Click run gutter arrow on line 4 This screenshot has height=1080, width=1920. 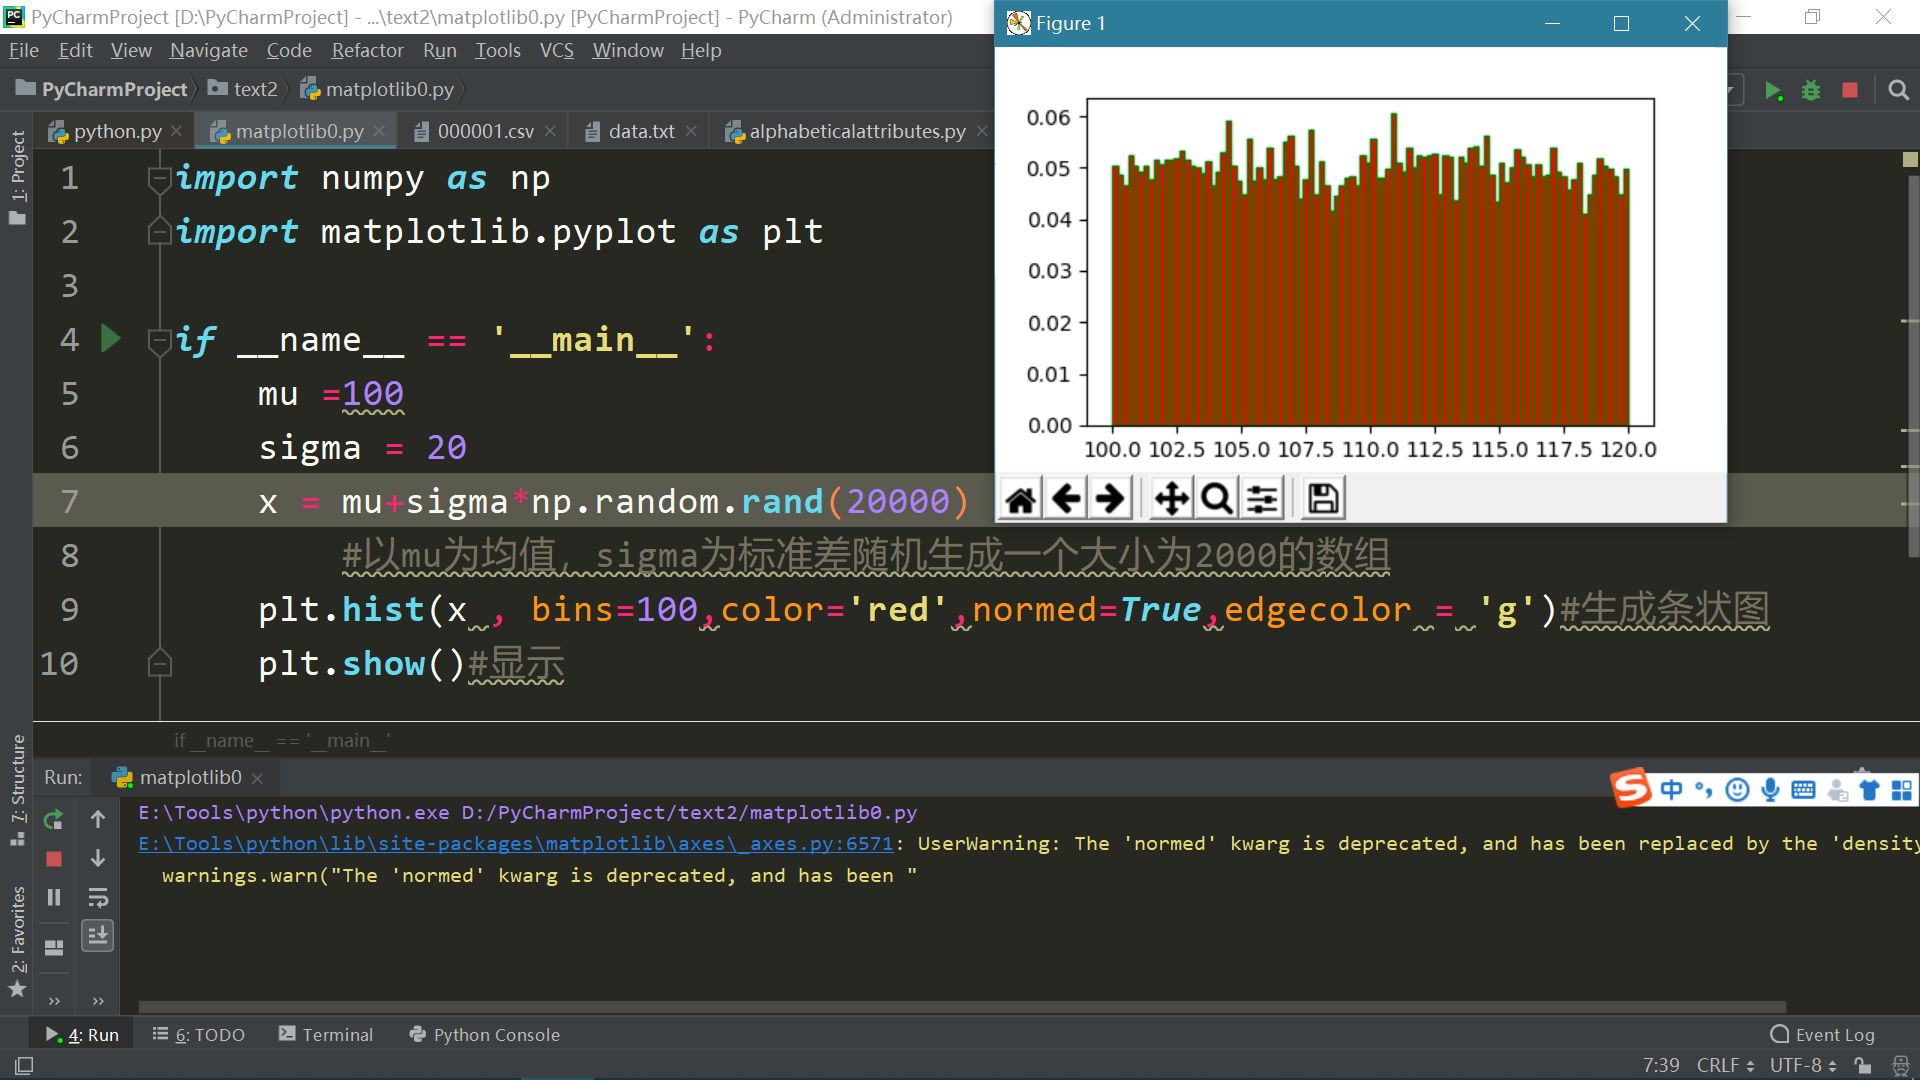point(111,339)
